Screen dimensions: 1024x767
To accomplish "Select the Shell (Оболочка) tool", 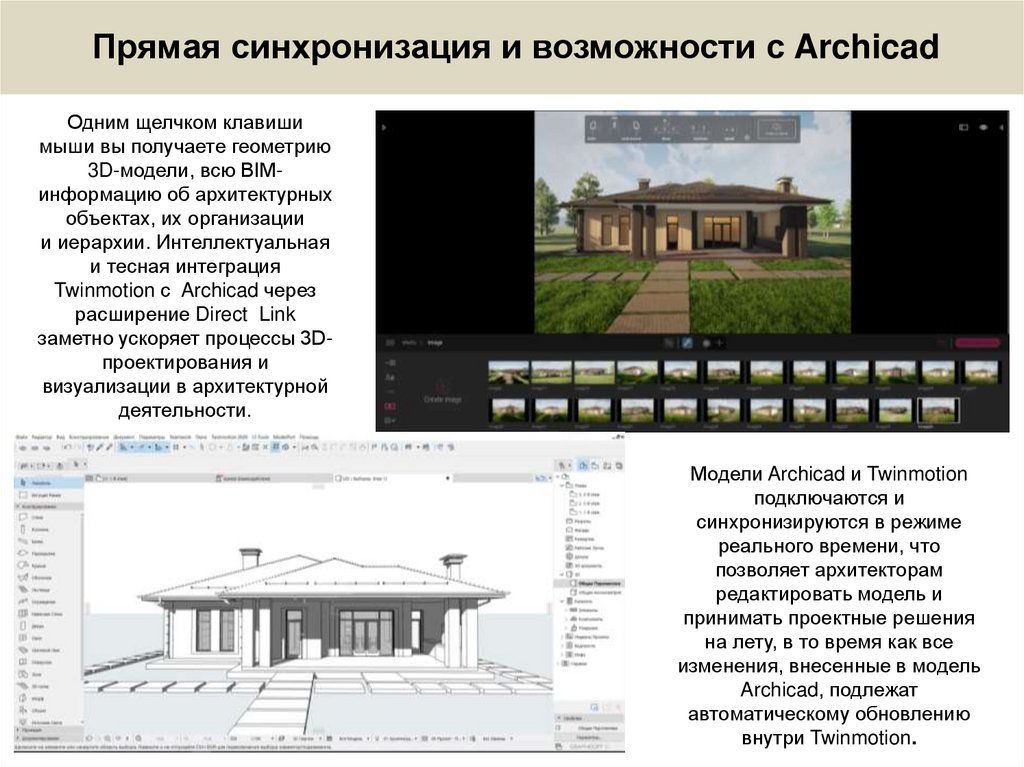I will (49, 578).
